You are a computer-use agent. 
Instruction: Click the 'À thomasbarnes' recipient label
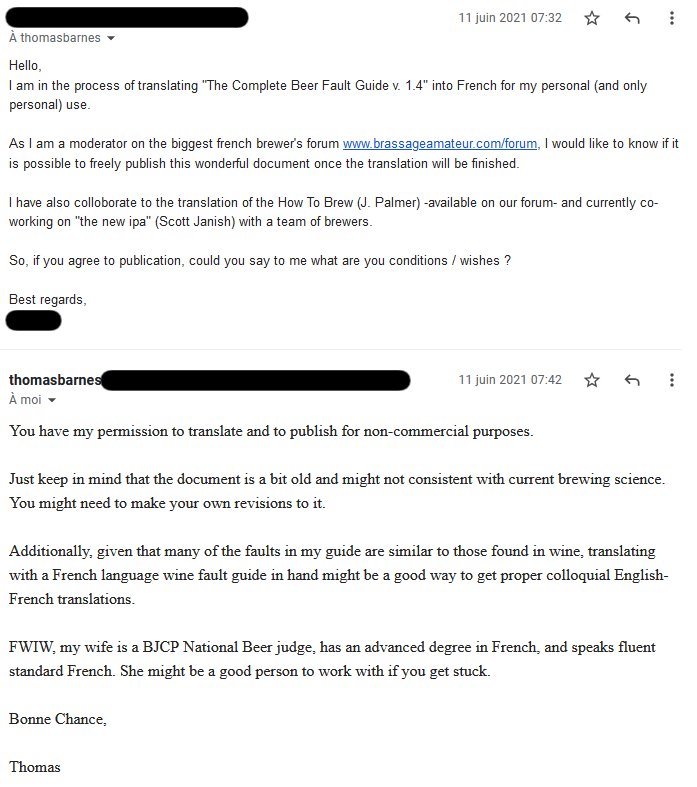click(54, 39)
